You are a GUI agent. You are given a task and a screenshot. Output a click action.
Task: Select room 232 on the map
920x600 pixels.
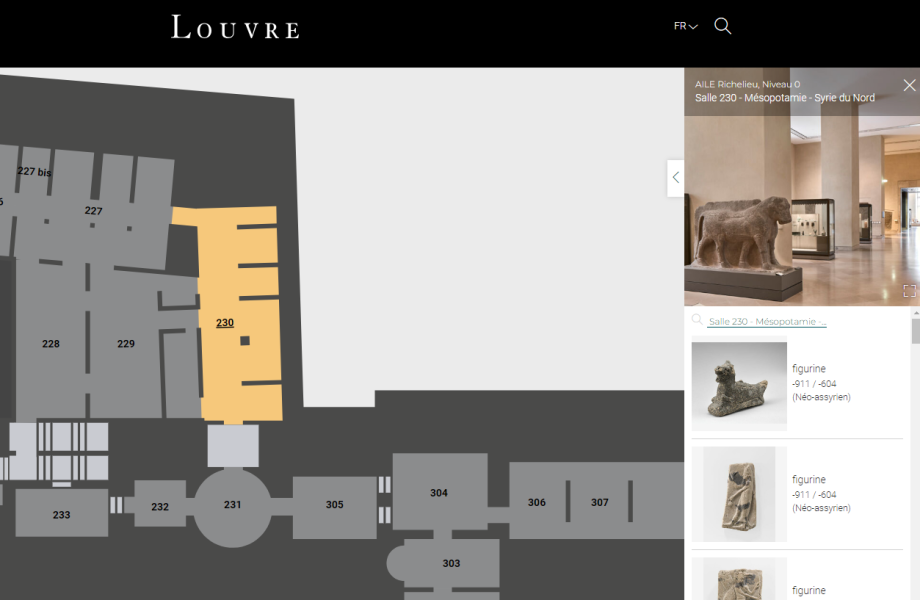pyautogui.click(x=160, y=506)
